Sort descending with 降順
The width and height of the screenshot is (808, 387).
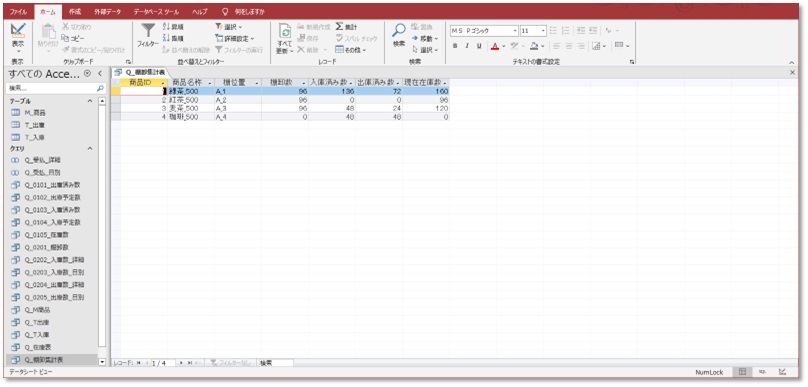174,38
